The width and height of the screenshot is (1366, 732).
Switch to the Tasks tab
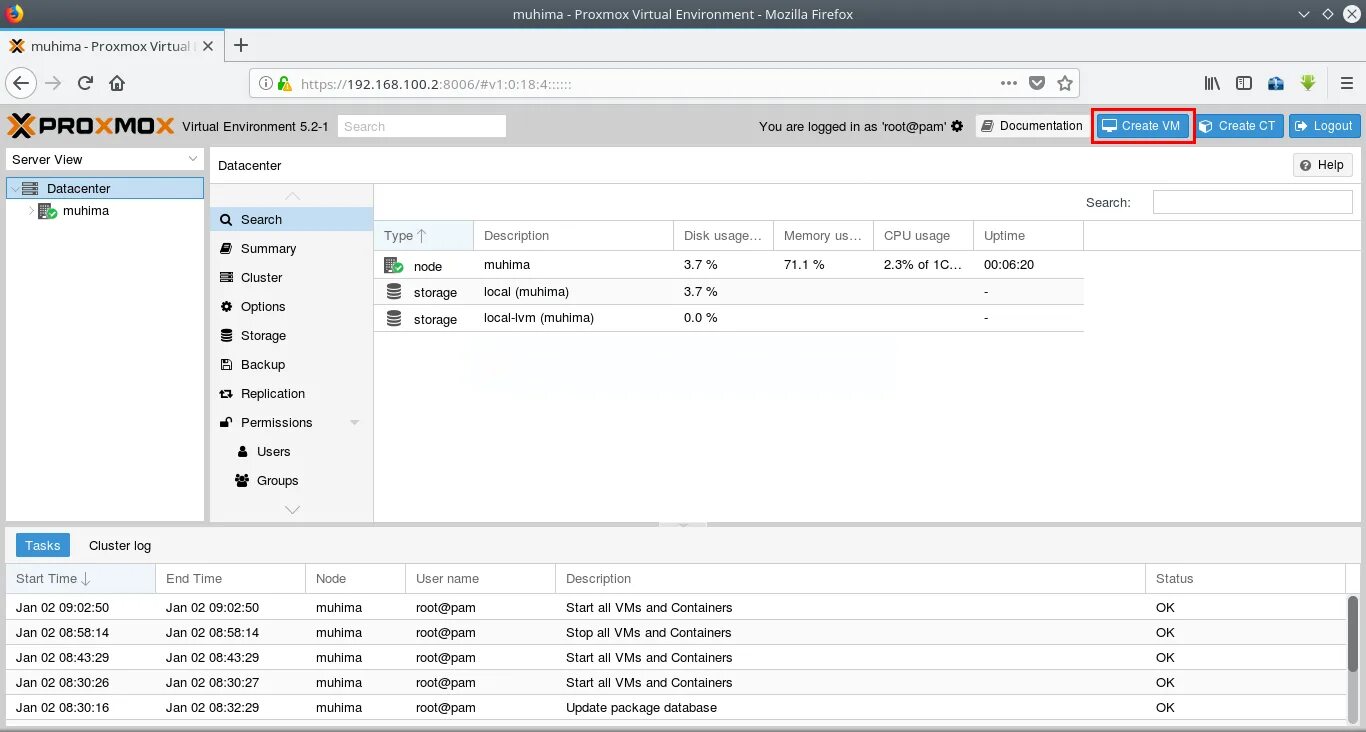pos(43,545)
